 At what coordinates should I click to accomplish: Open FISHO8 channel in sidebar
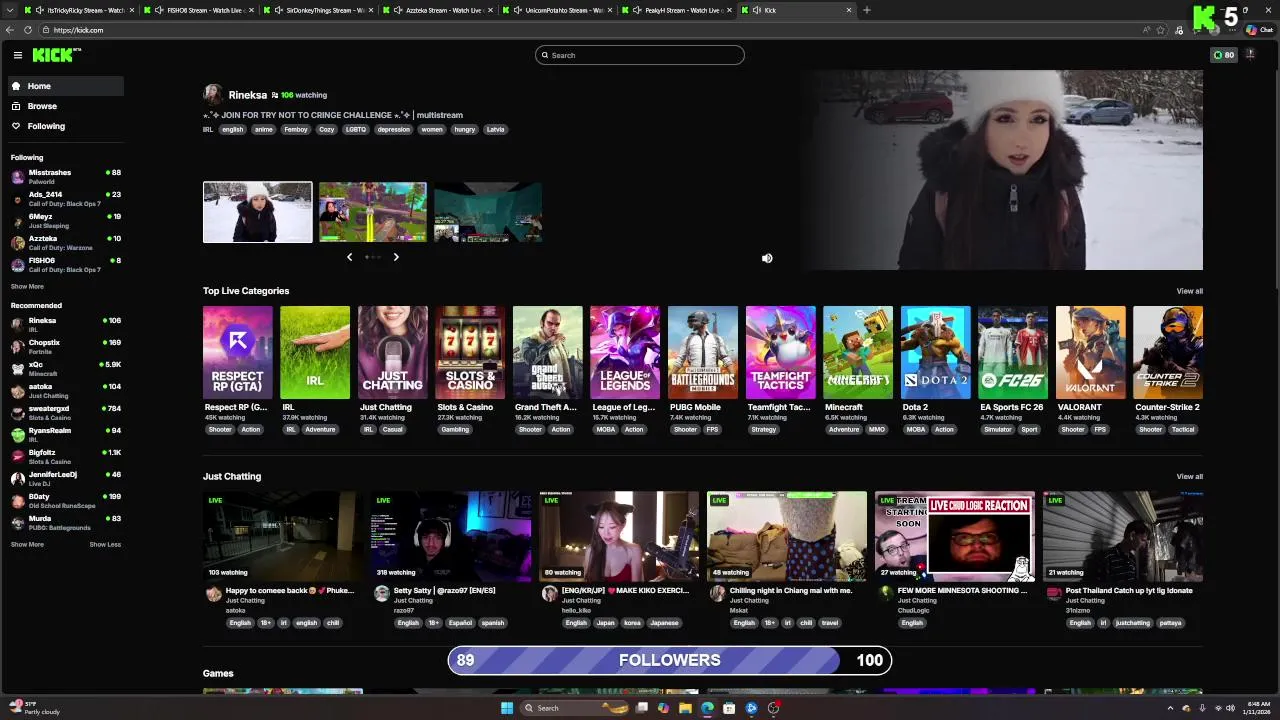(66, 265)
